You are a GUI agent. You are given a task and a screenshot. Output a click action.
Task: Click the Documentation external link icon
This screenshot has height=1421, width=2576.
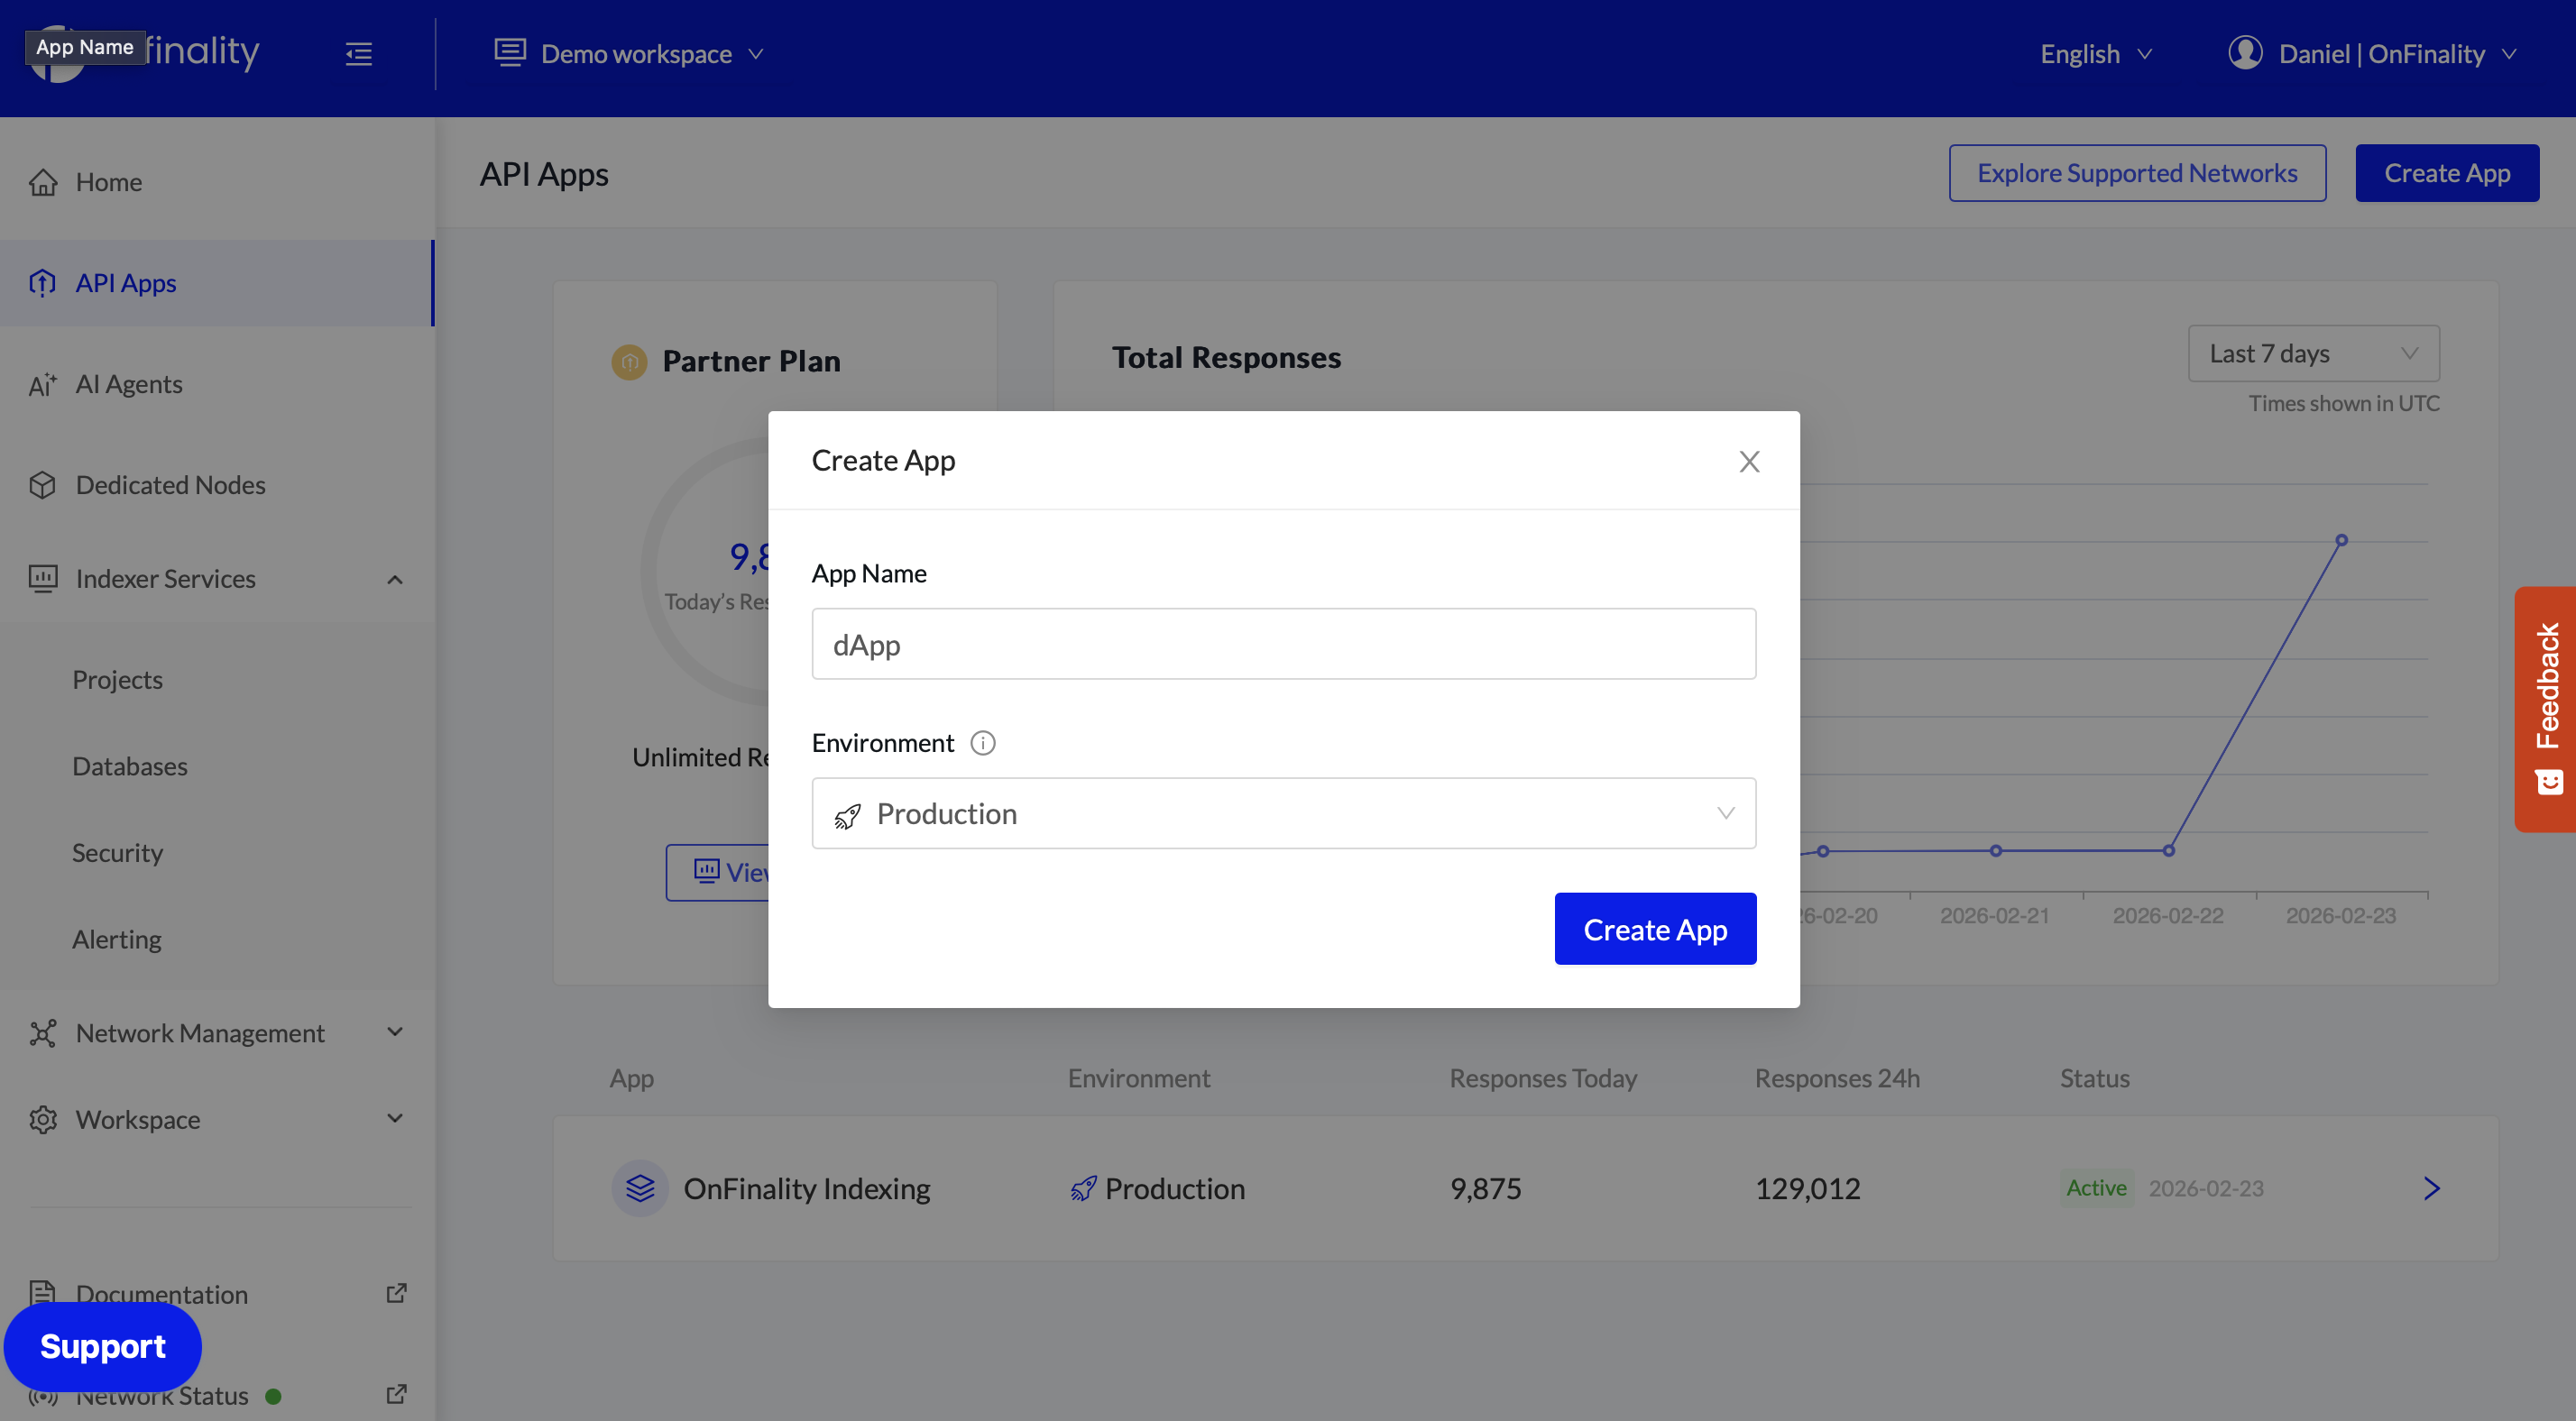tap(396, 1293)
